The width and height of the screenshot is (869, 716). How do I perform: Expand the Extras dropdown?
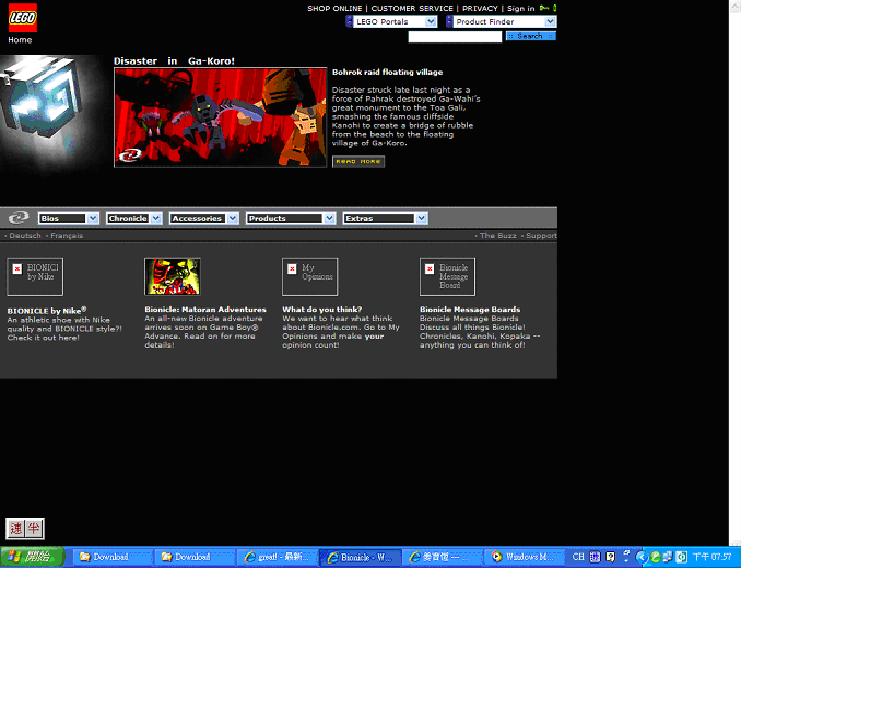(x=385, y=218)
